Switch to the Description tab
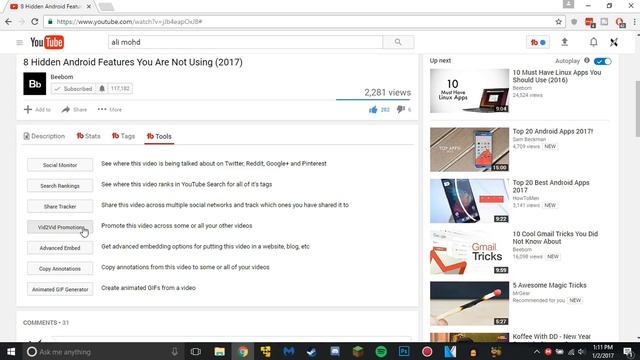The width and height of the screenshot is (640, 360). (x=44, y=136)
